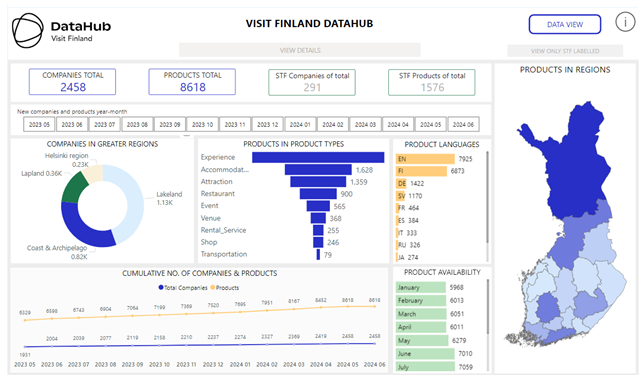Click the Event bar labelled 565
This screenshot has width=643, height=375.
(x=318, y=206)
